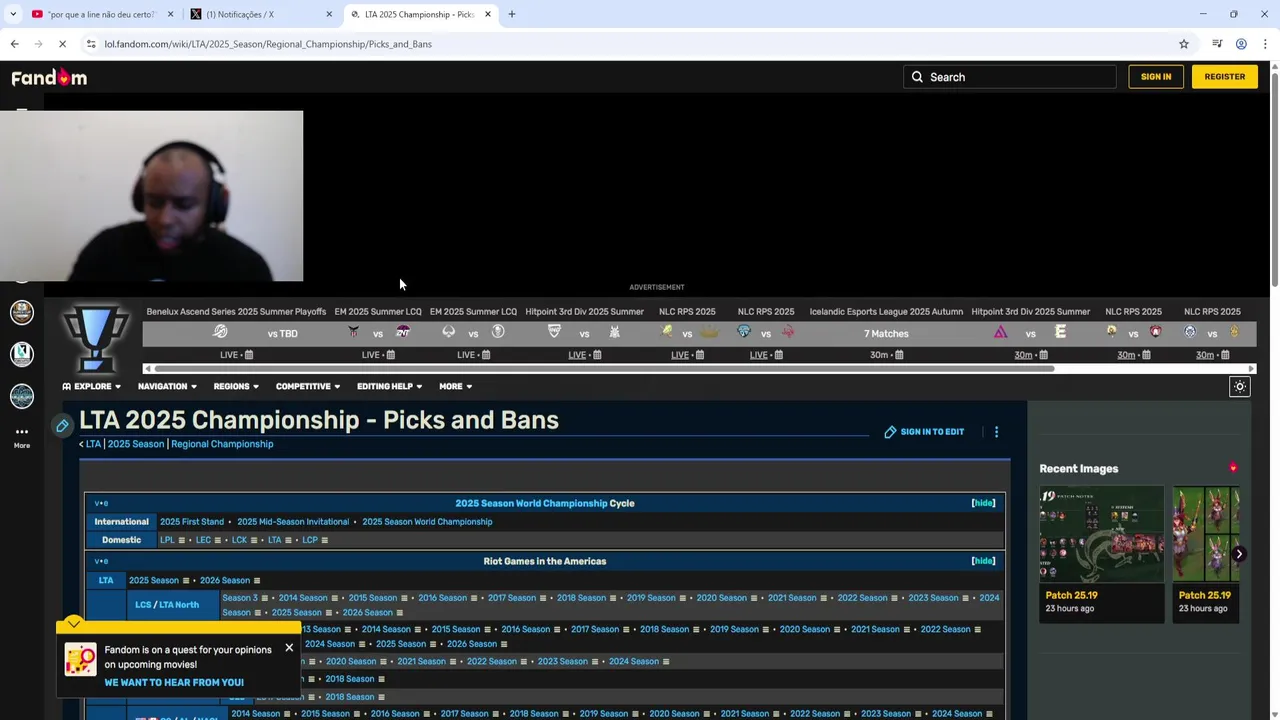This screenshot has height=720, width=1280.
Task: Click the red icon next to Recent Images
Action: 1233,468
